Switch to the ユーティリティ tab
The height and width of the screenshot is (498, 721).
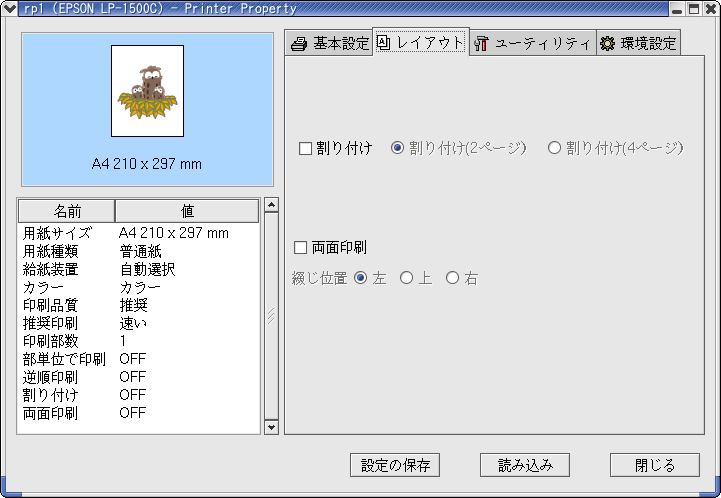coord(531,43)
